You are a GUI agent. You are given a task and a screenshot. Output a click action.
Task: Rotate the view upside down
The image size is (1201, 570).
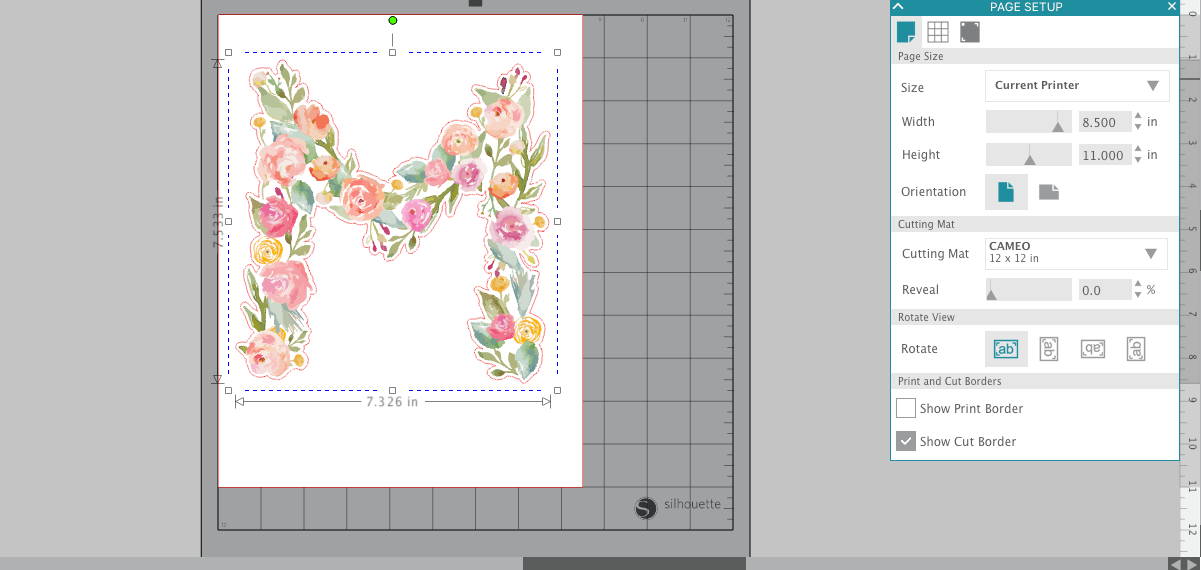[1092, 349]
